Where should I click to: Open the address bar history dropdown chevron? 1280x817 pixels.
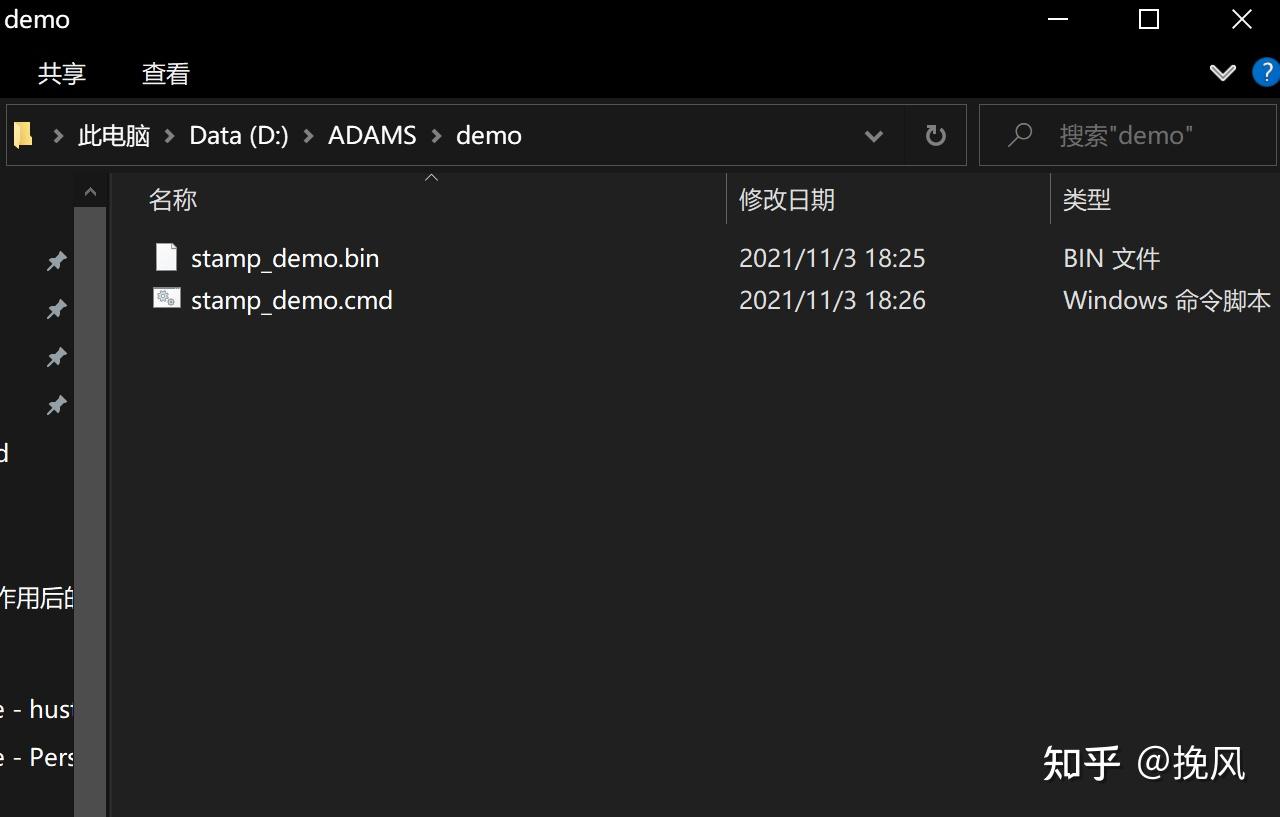[873, 135]
